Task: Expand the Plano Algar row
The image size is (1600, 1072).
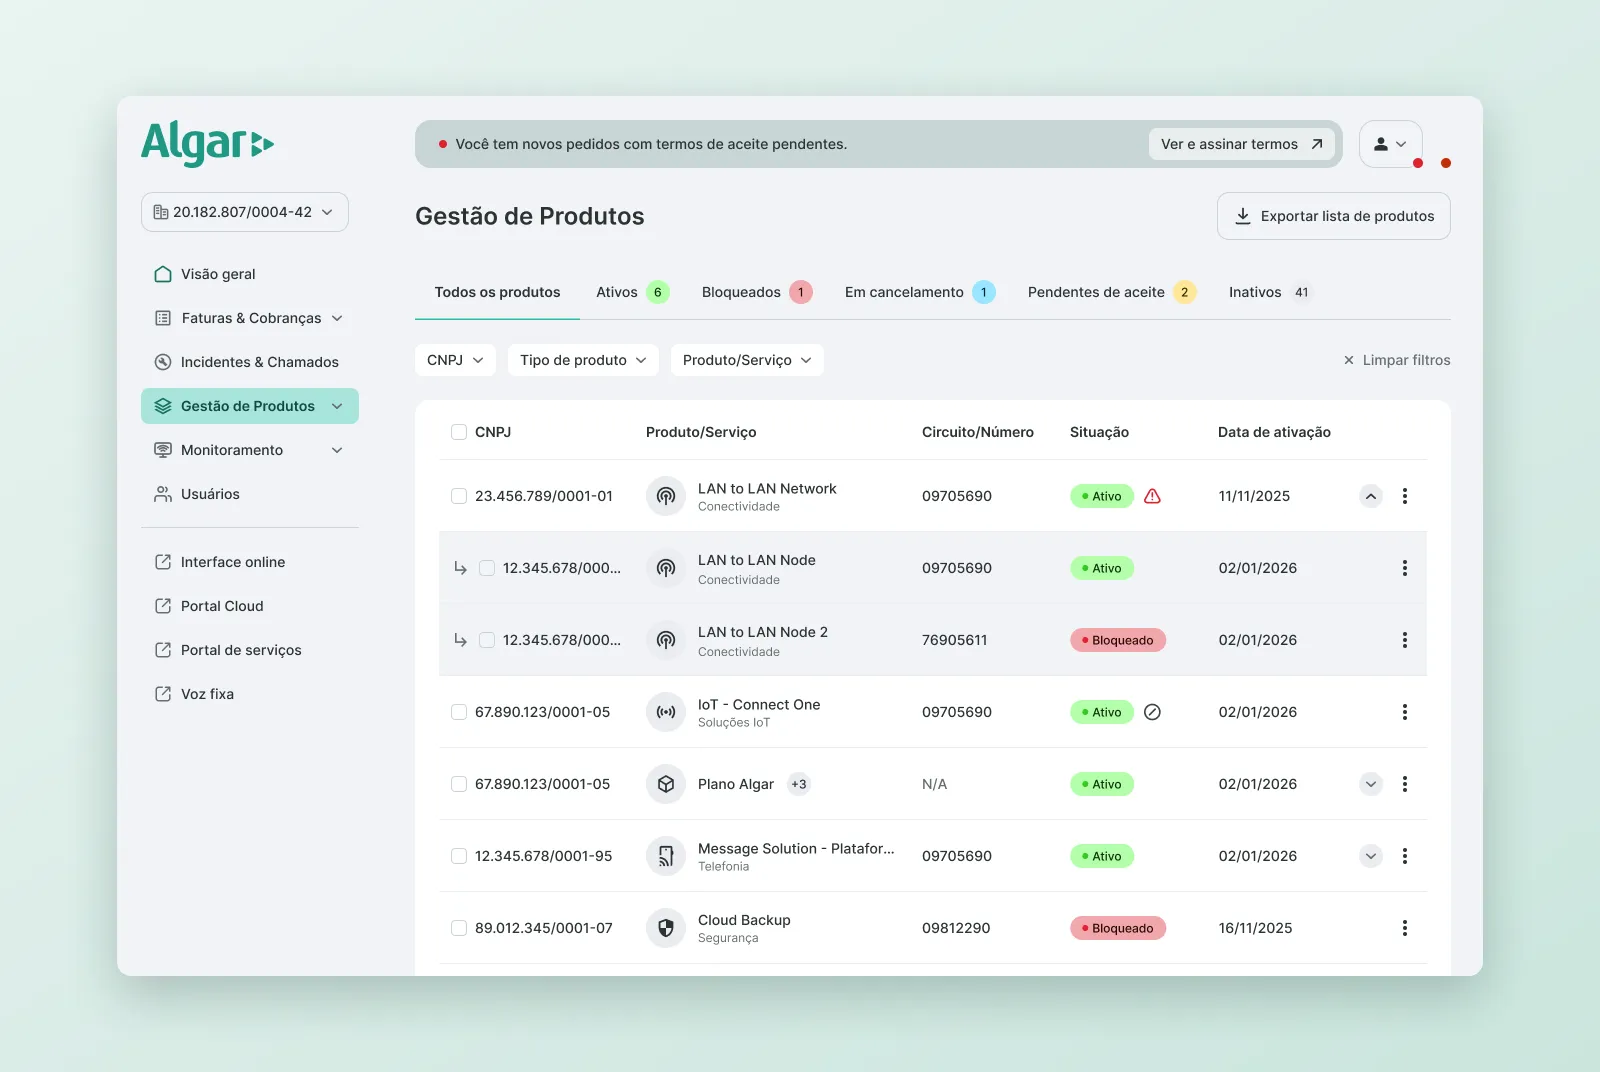Action: click(1371, 784)
